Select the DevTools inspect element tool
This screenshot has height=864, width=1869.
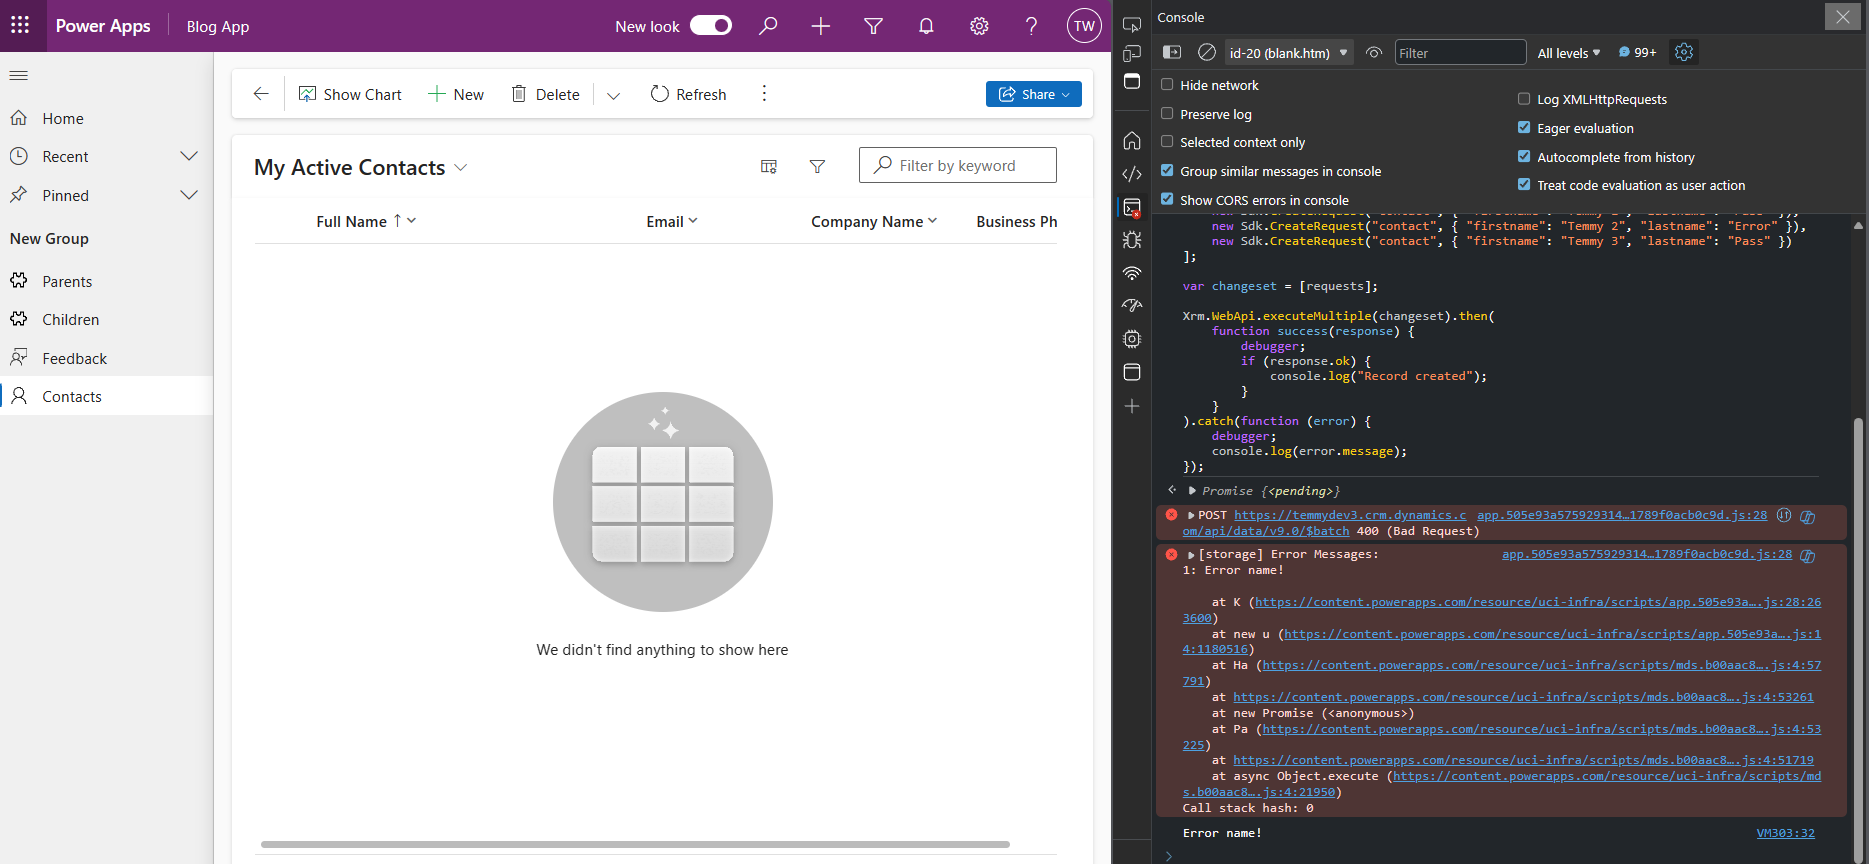coord(1132,24)
